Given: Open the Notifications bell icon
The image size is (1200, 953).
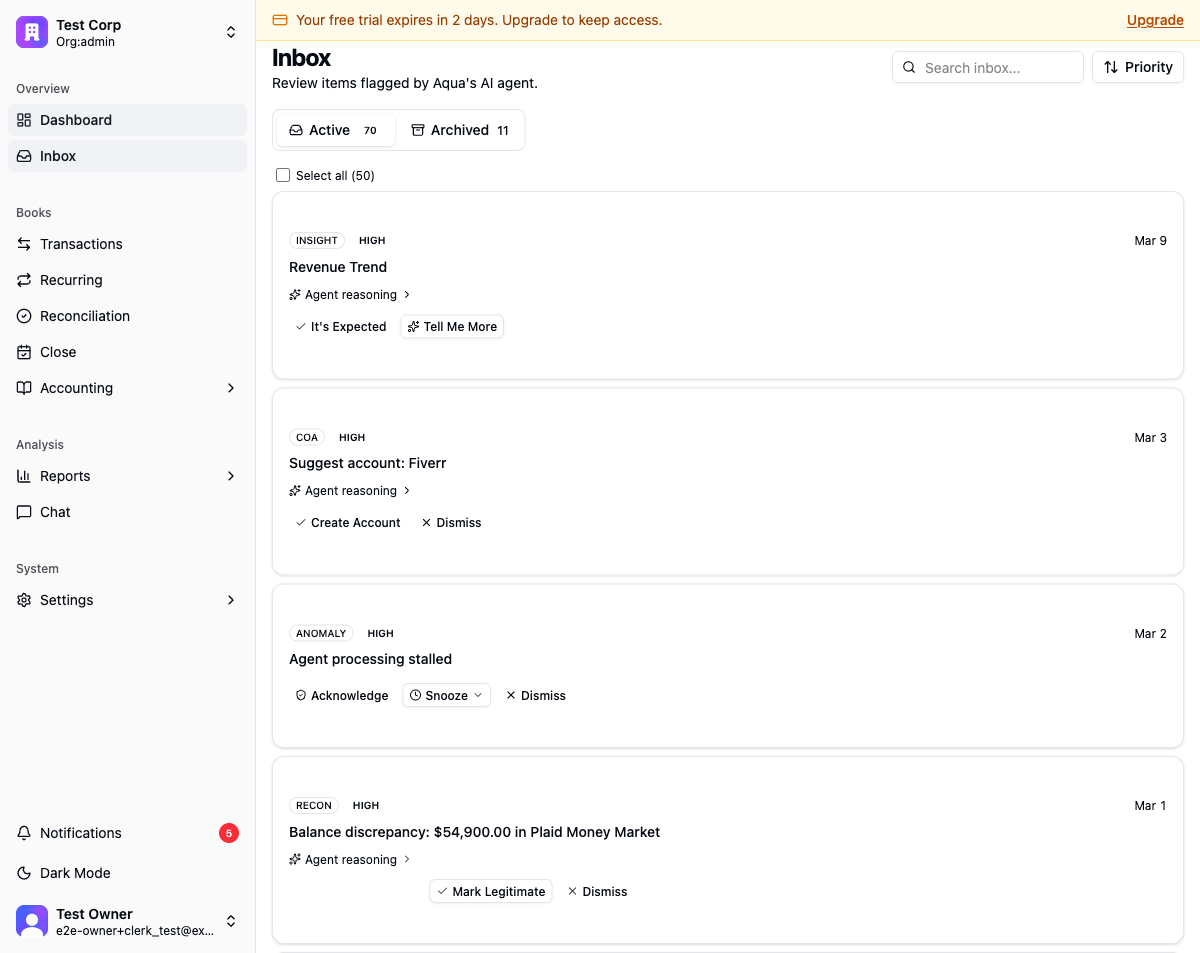Looking at the screenshot, I should coord(24,833).
